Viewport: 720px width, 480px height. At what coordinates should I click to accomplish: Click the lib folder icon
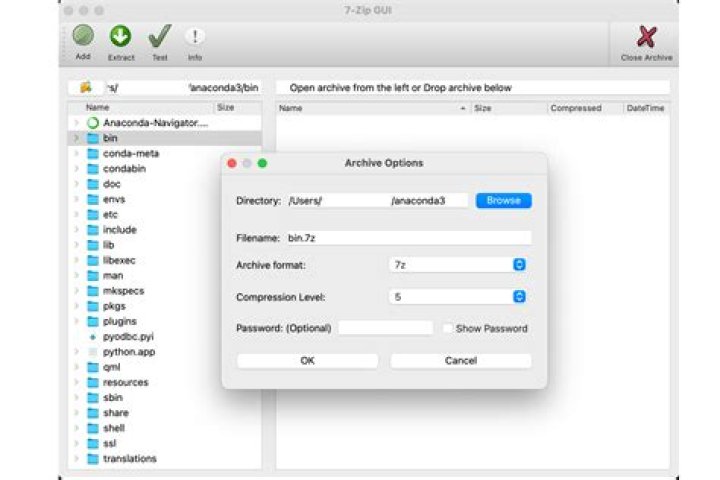93,245
